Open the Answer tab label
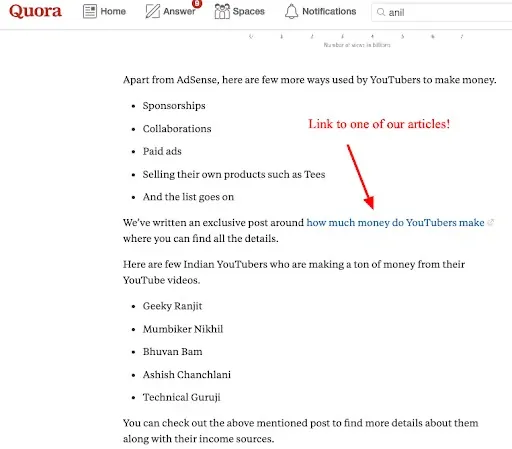Viewport: 512px width, 449px height. 179,11
